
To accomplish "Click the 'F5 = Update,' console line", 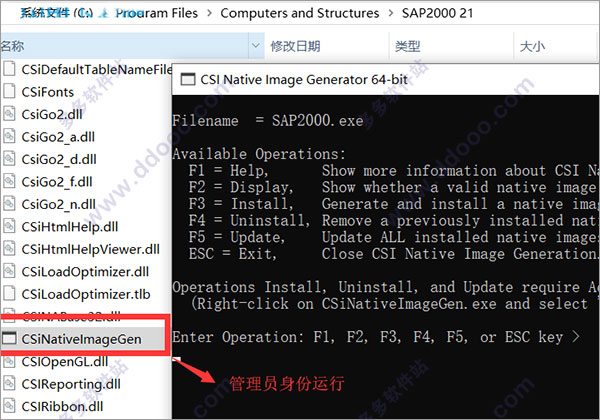I will (x=393, y=237).
